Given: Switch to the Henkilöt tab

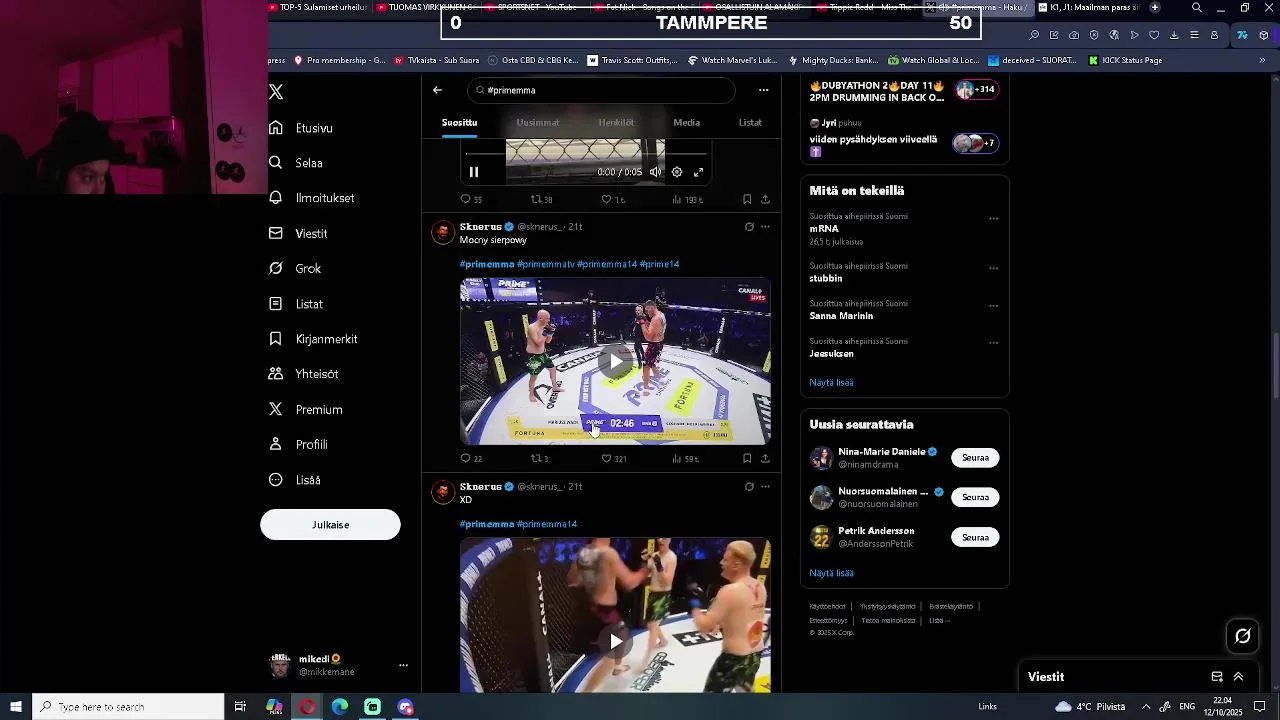Looking at the screenshot, I should (616, 122).
